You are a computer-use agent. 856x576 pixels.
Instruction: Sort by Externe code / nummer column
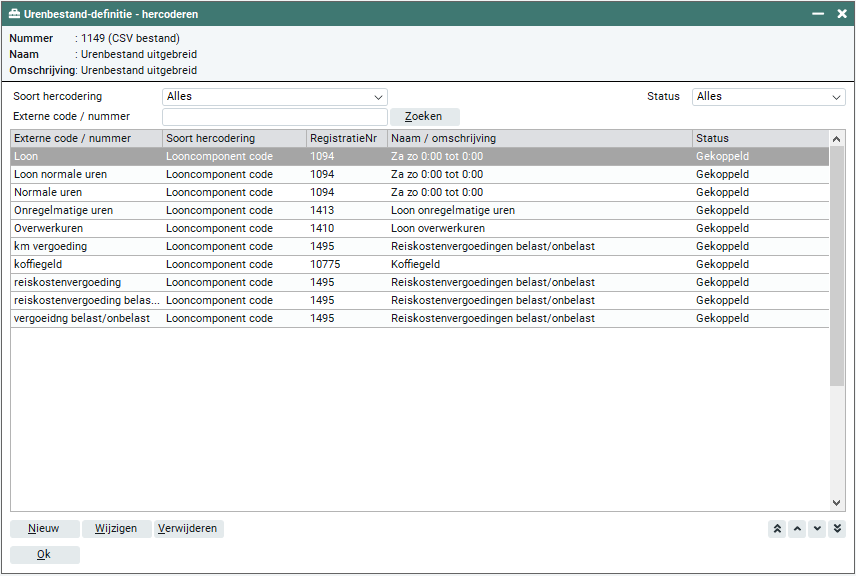click(86, 138)
